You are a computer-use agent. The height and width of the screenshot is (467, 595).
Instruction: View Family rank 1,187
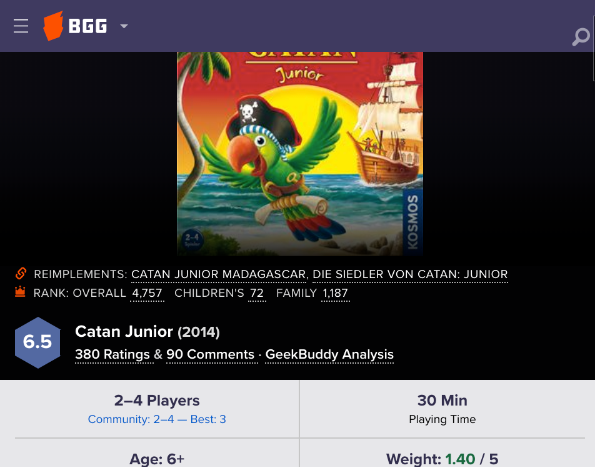(x=335, y=293)
